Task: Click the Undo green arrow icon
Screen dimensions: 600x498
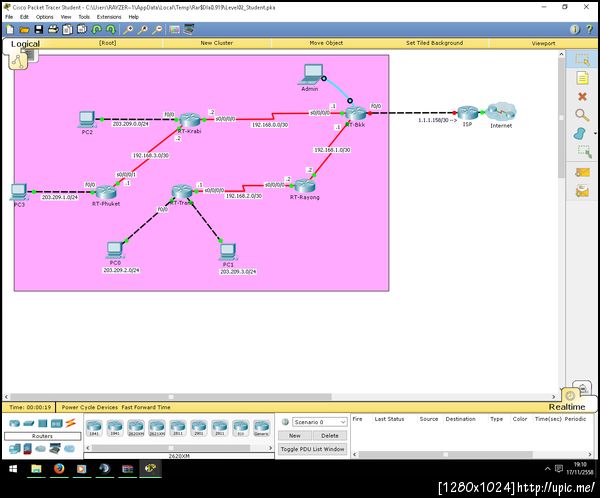Action: point(97,29)
